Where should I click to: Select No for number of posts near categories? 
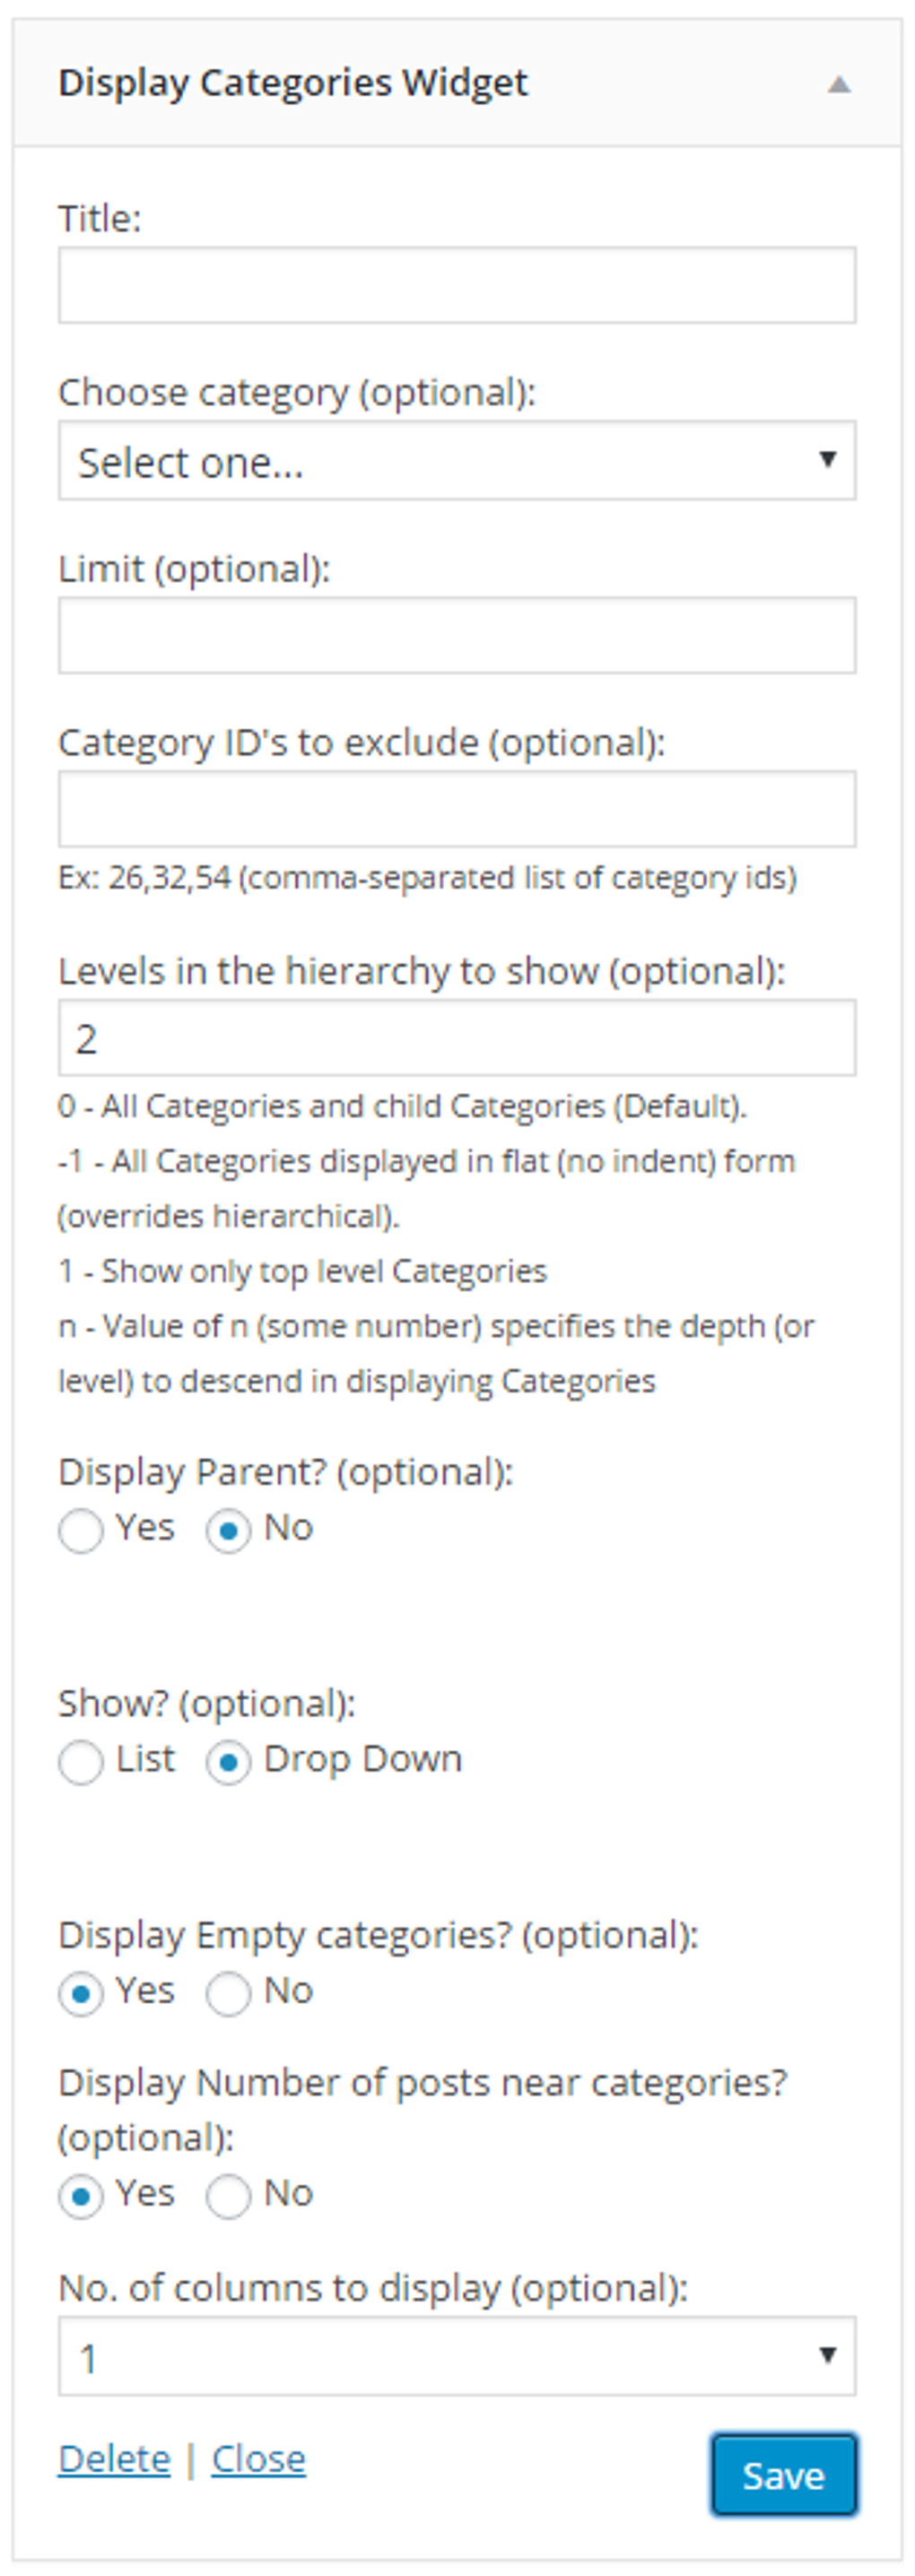click(x=232, y=2192)
